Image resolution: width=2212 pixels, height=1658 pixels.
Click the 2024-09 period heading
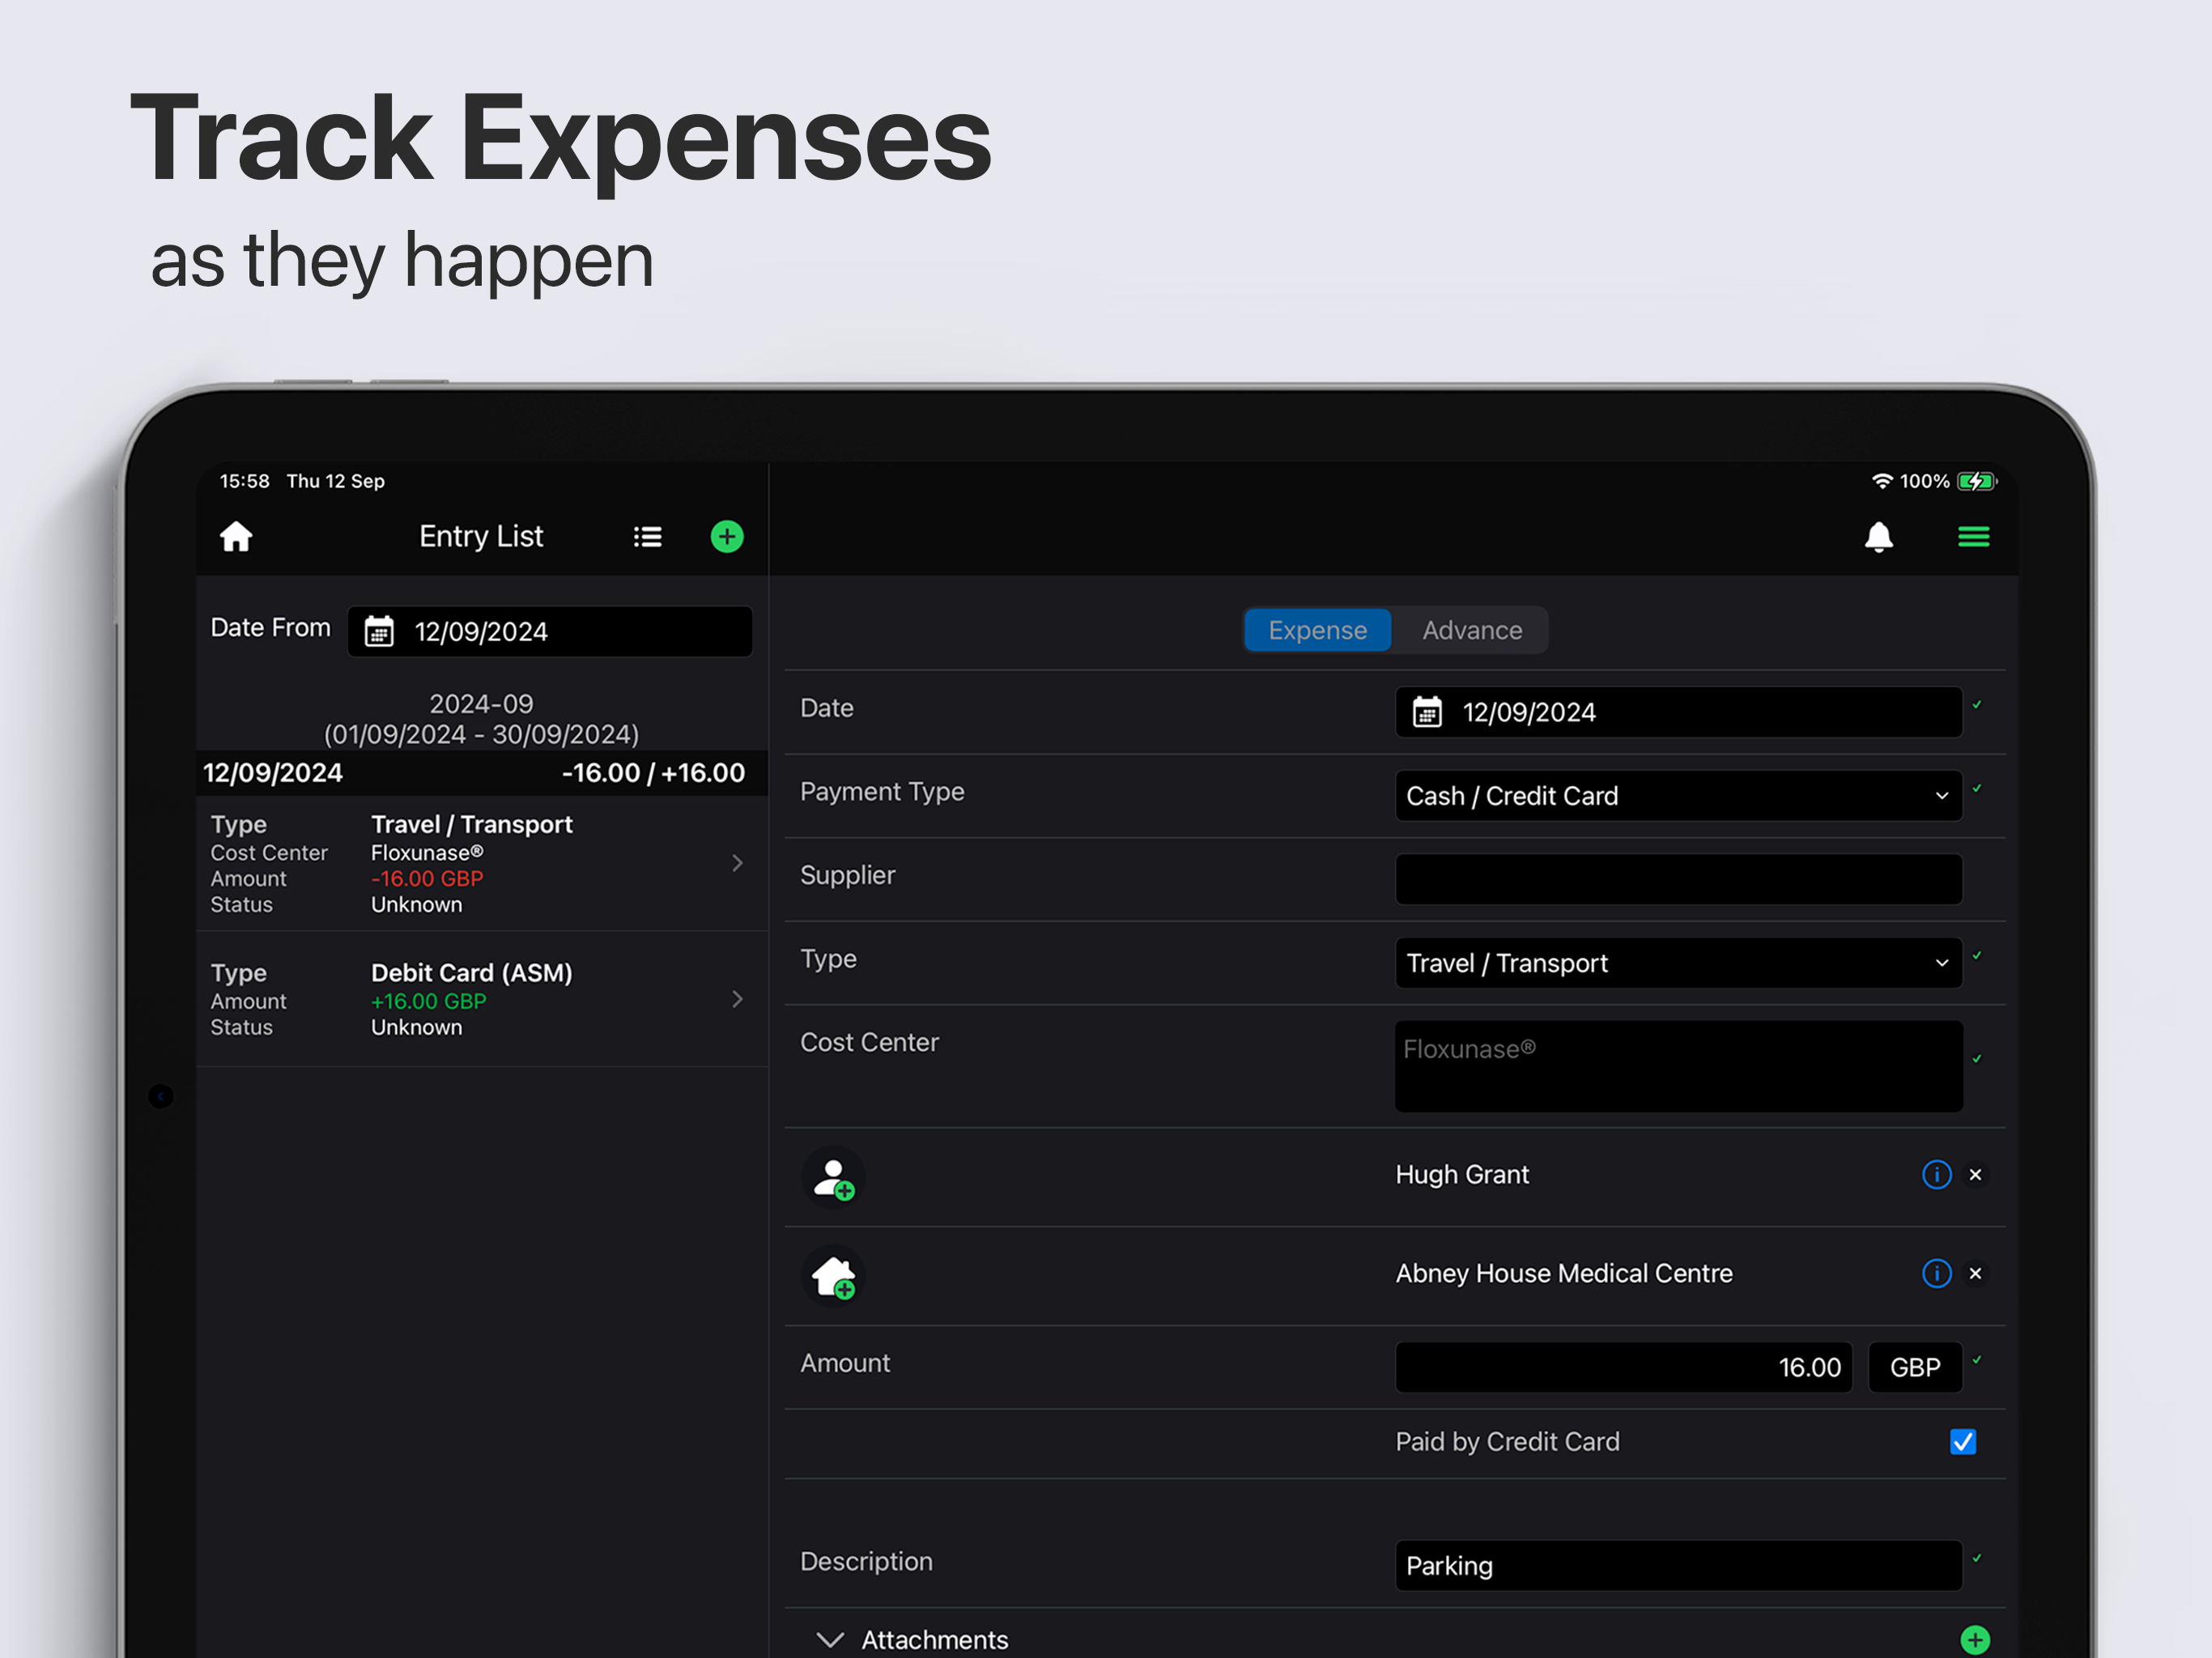(x=481, y=704)
